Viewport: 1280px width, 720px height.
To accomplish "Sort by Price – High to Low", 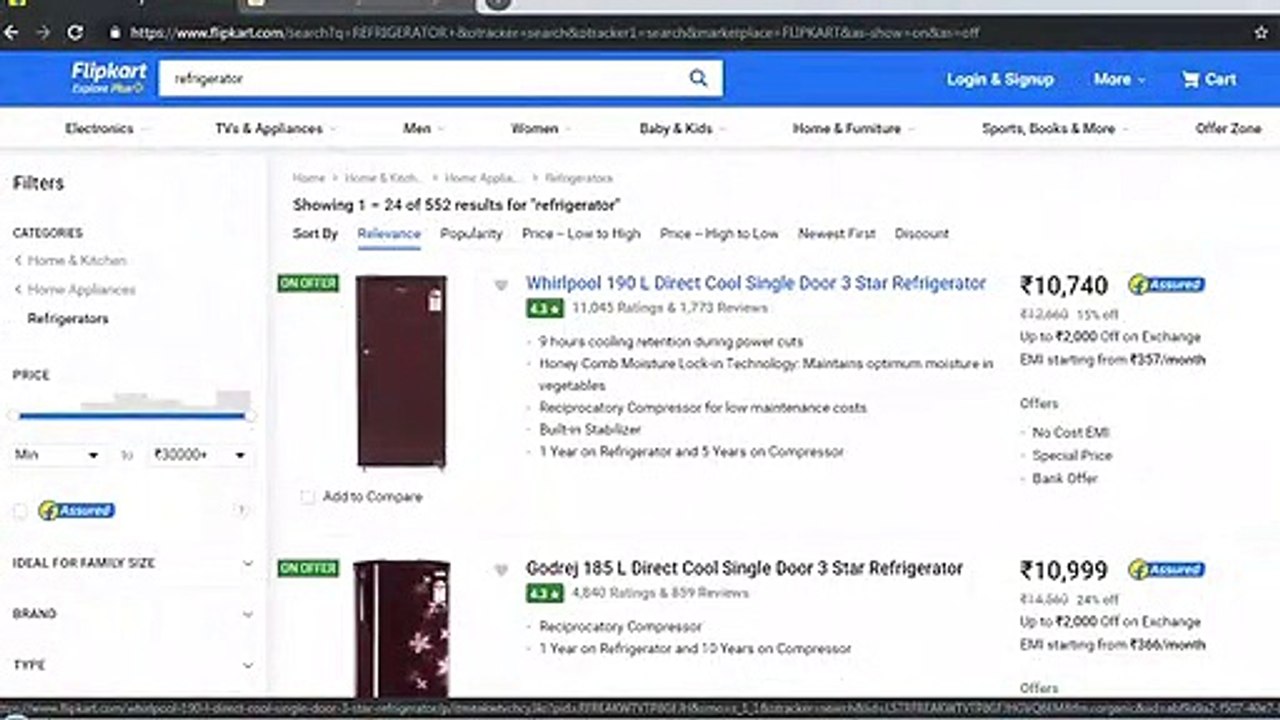I will pyautogui.click(x=719, y=233).
